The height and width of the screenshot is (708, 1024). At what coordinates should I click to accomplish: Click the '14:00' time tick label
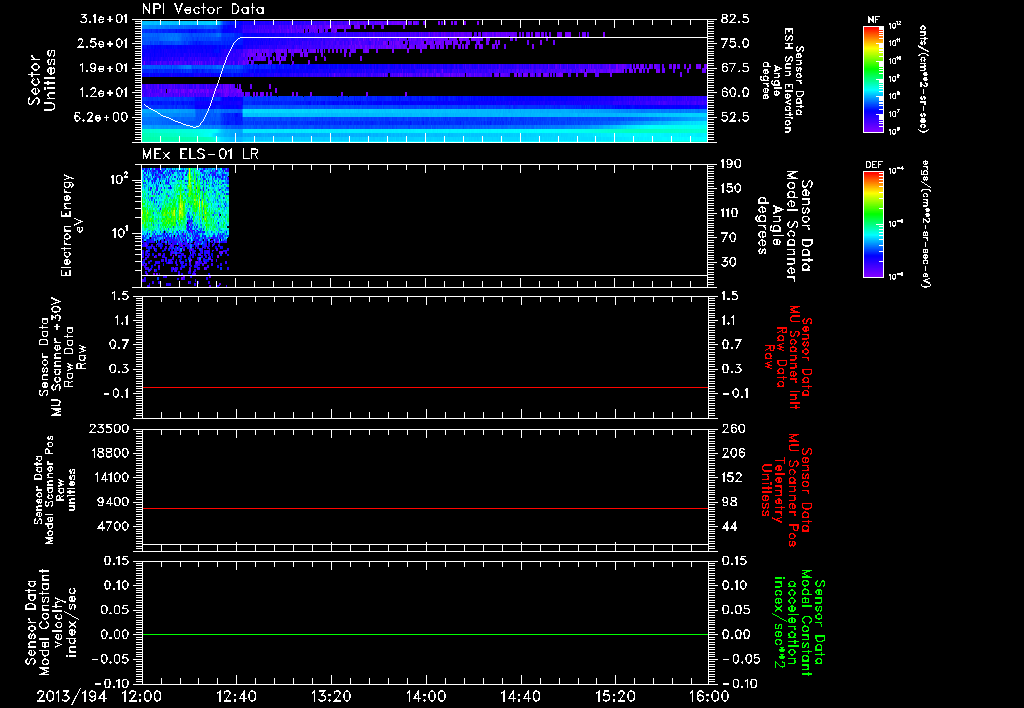click(426, 696)
